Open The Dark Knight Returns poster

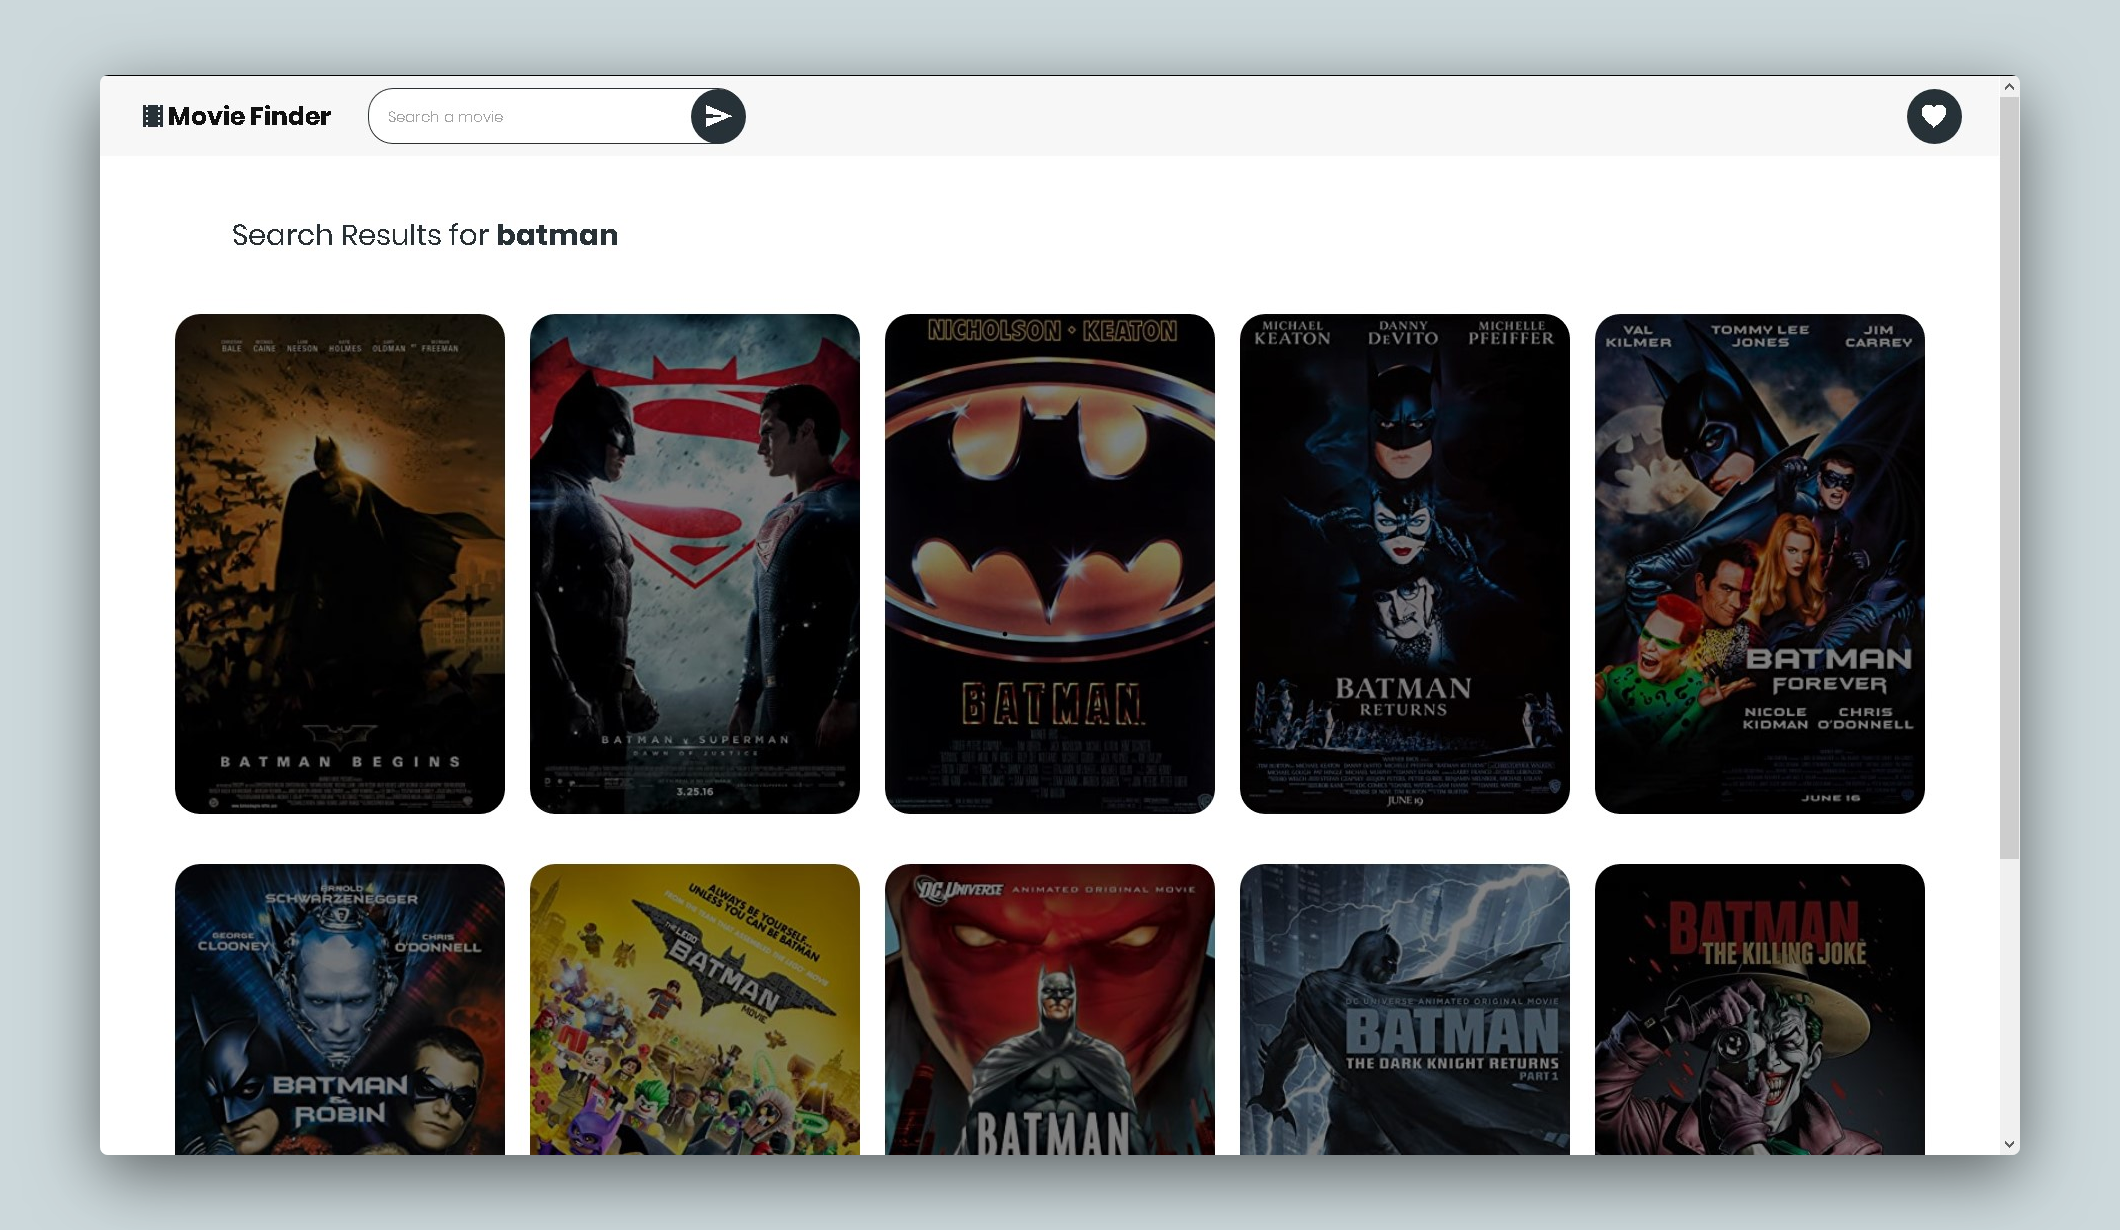click(x=1405, y=1010)
